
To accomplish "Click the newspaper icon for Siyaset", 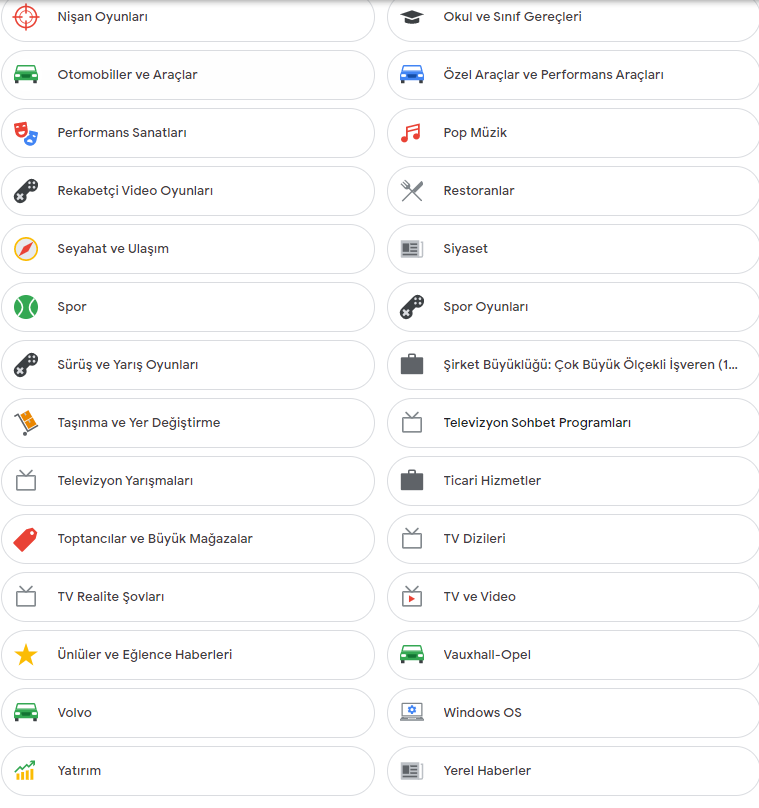I will tap(412, 249).
